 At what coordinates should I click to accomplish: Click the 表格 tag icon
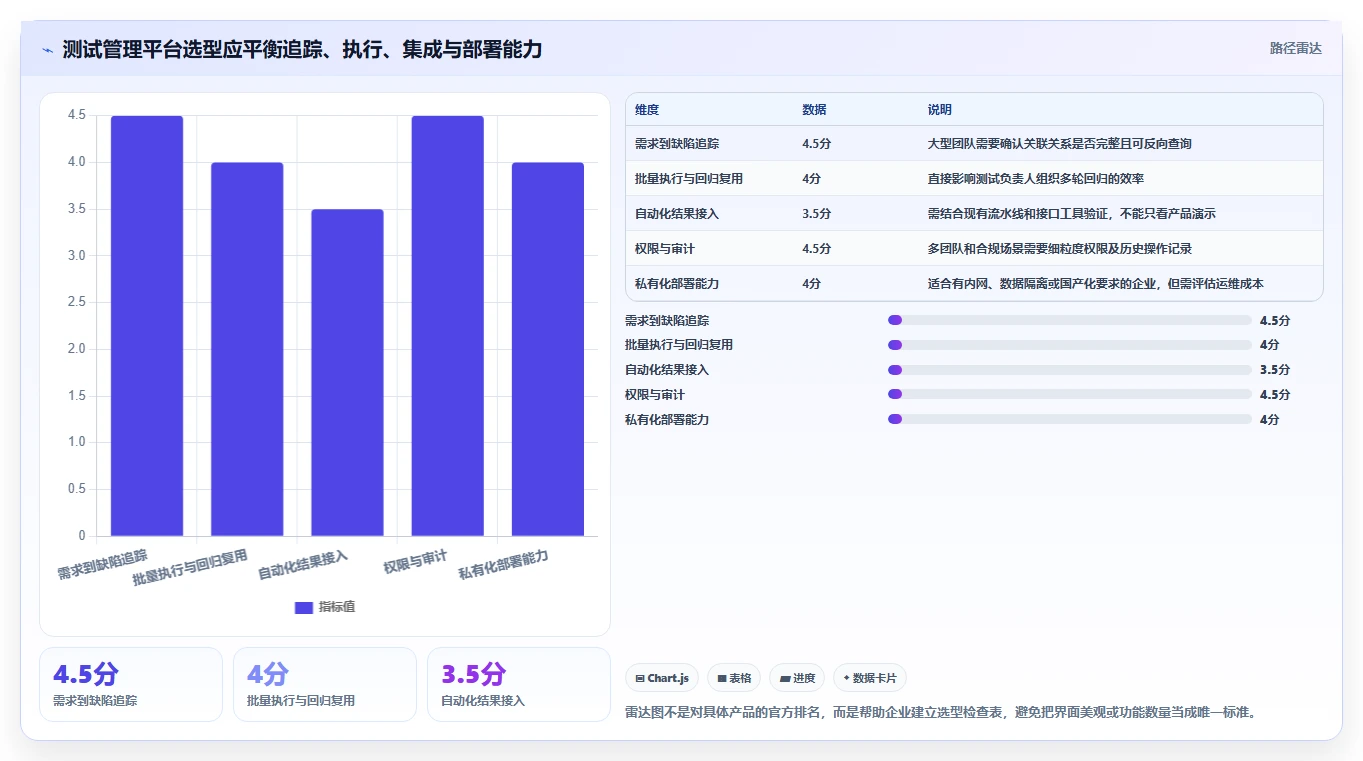[x=722, y=678]
